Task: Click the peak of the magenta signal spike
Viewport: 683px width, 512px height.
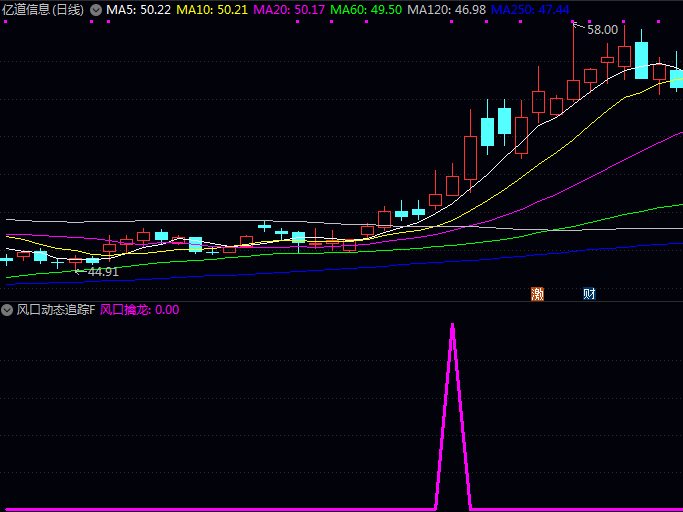Action: click(x=452, y=326)
